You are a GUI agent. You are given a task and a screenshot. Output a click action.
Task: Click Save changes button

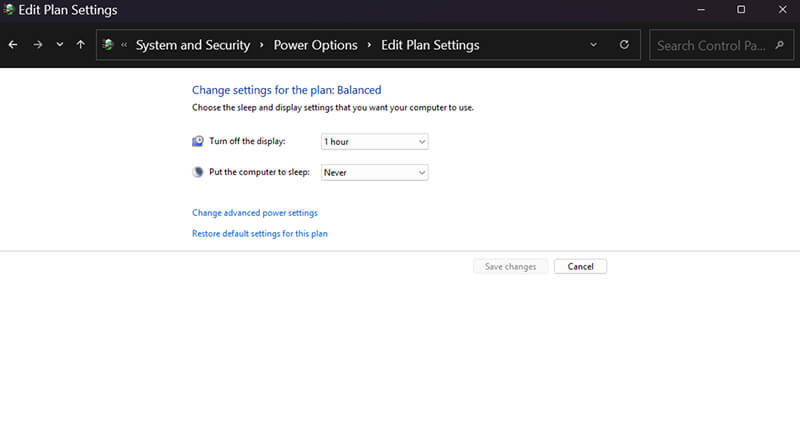[510, 266]
